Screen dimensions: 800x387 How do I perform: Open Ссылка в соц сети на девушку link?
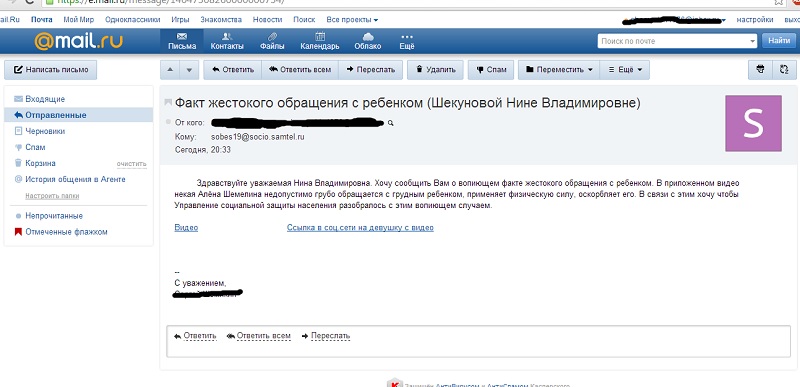360,228
